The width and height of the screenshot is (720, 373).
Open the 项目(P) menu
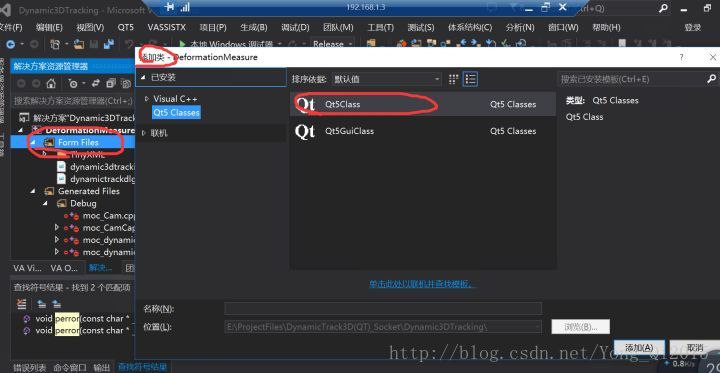[213, 28]
